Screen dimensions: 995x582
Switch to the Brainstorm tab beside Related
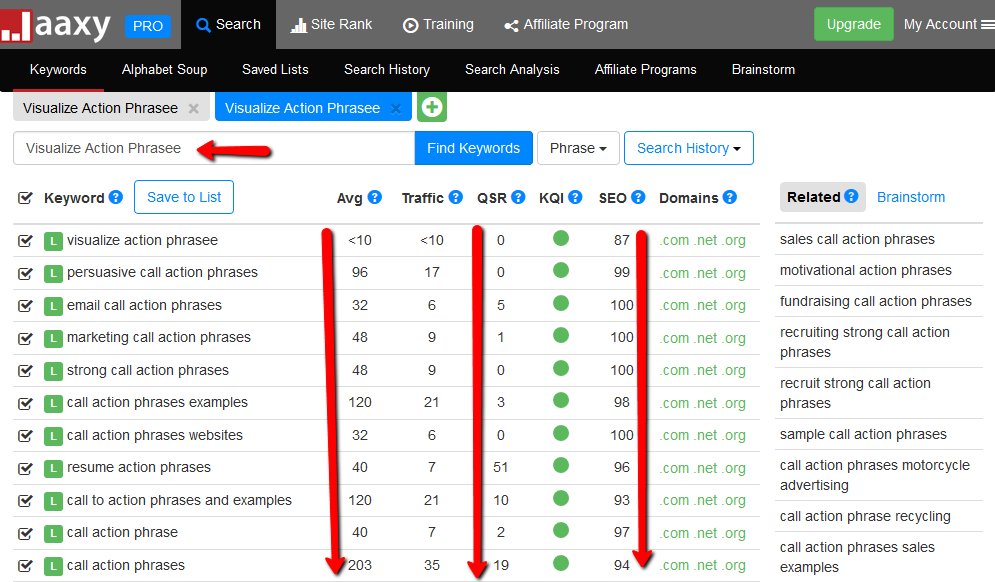coord(911,197)
